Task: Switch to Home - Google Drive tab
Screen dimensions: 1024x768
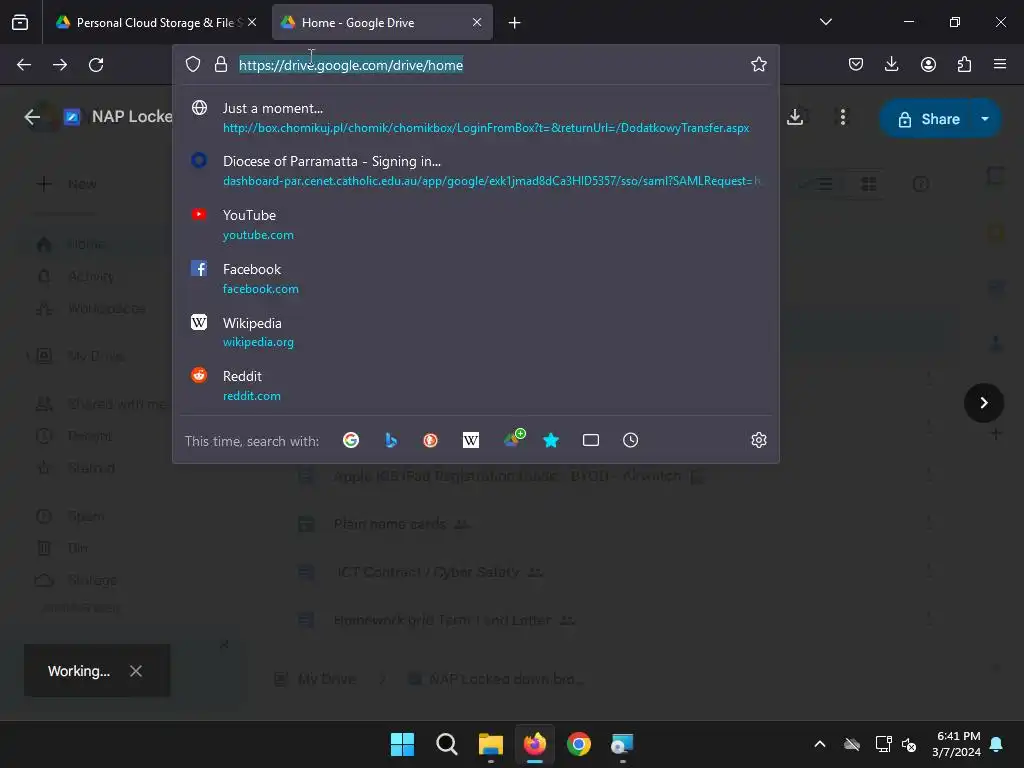Action: 382,22
